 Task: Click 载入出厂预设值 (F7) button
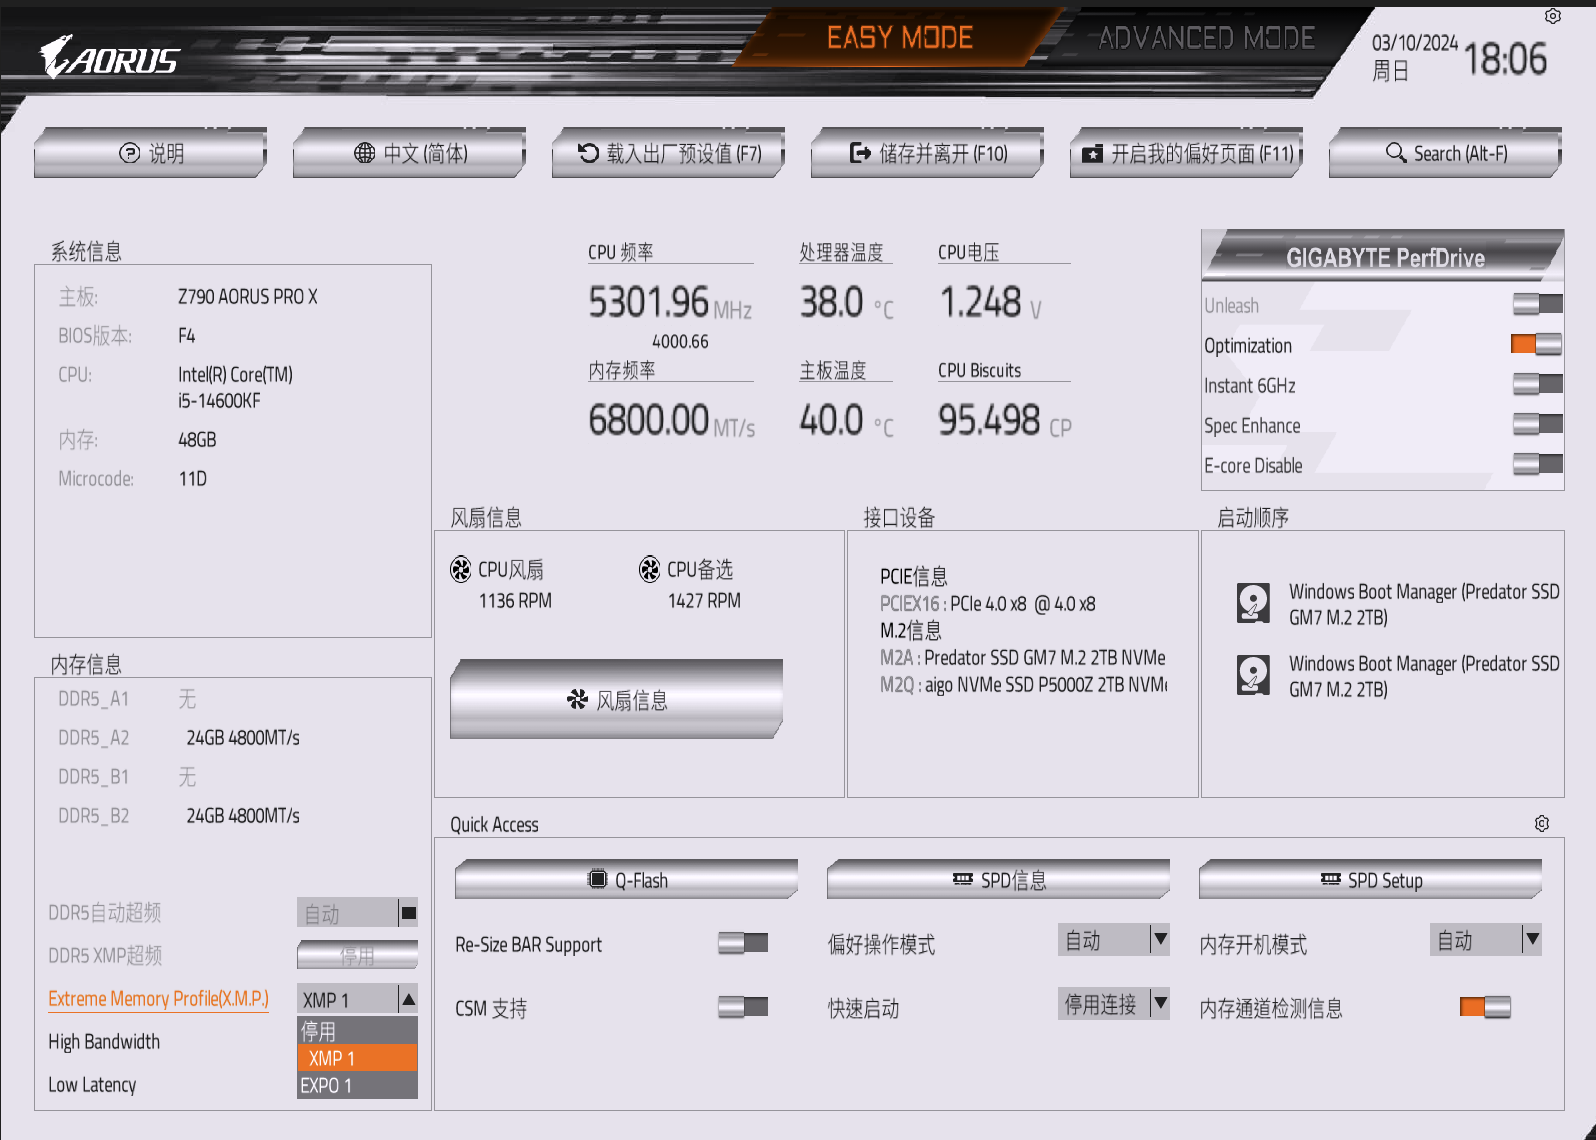pos(668,153)
